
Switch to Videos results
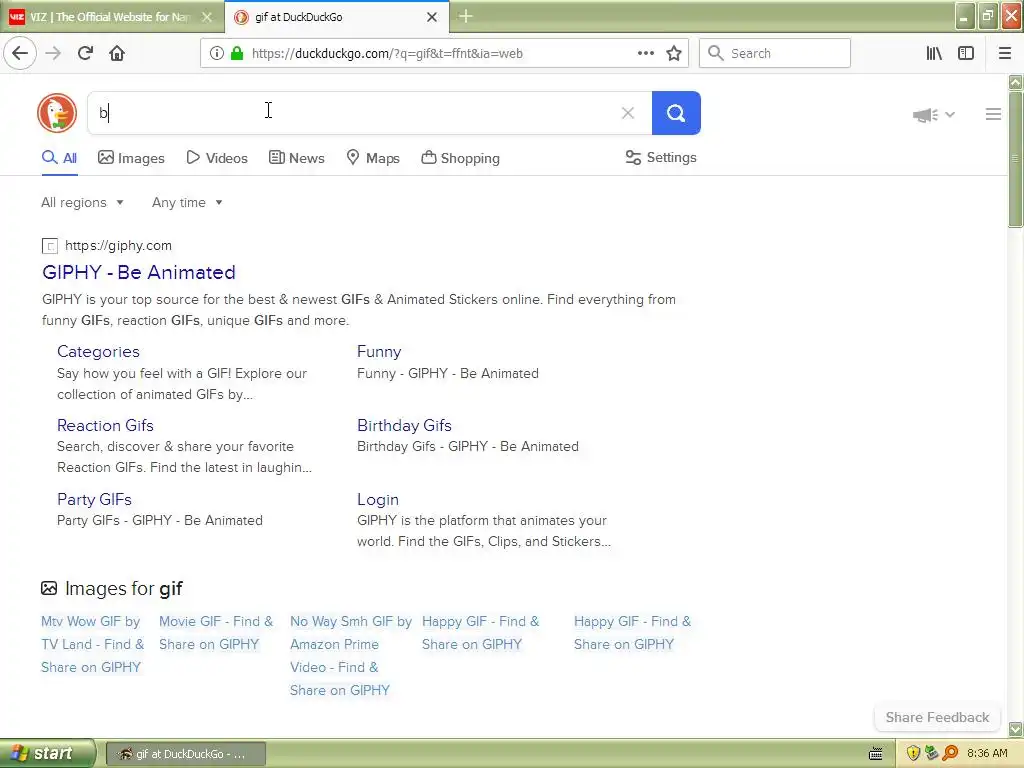[x=217, y=158]
